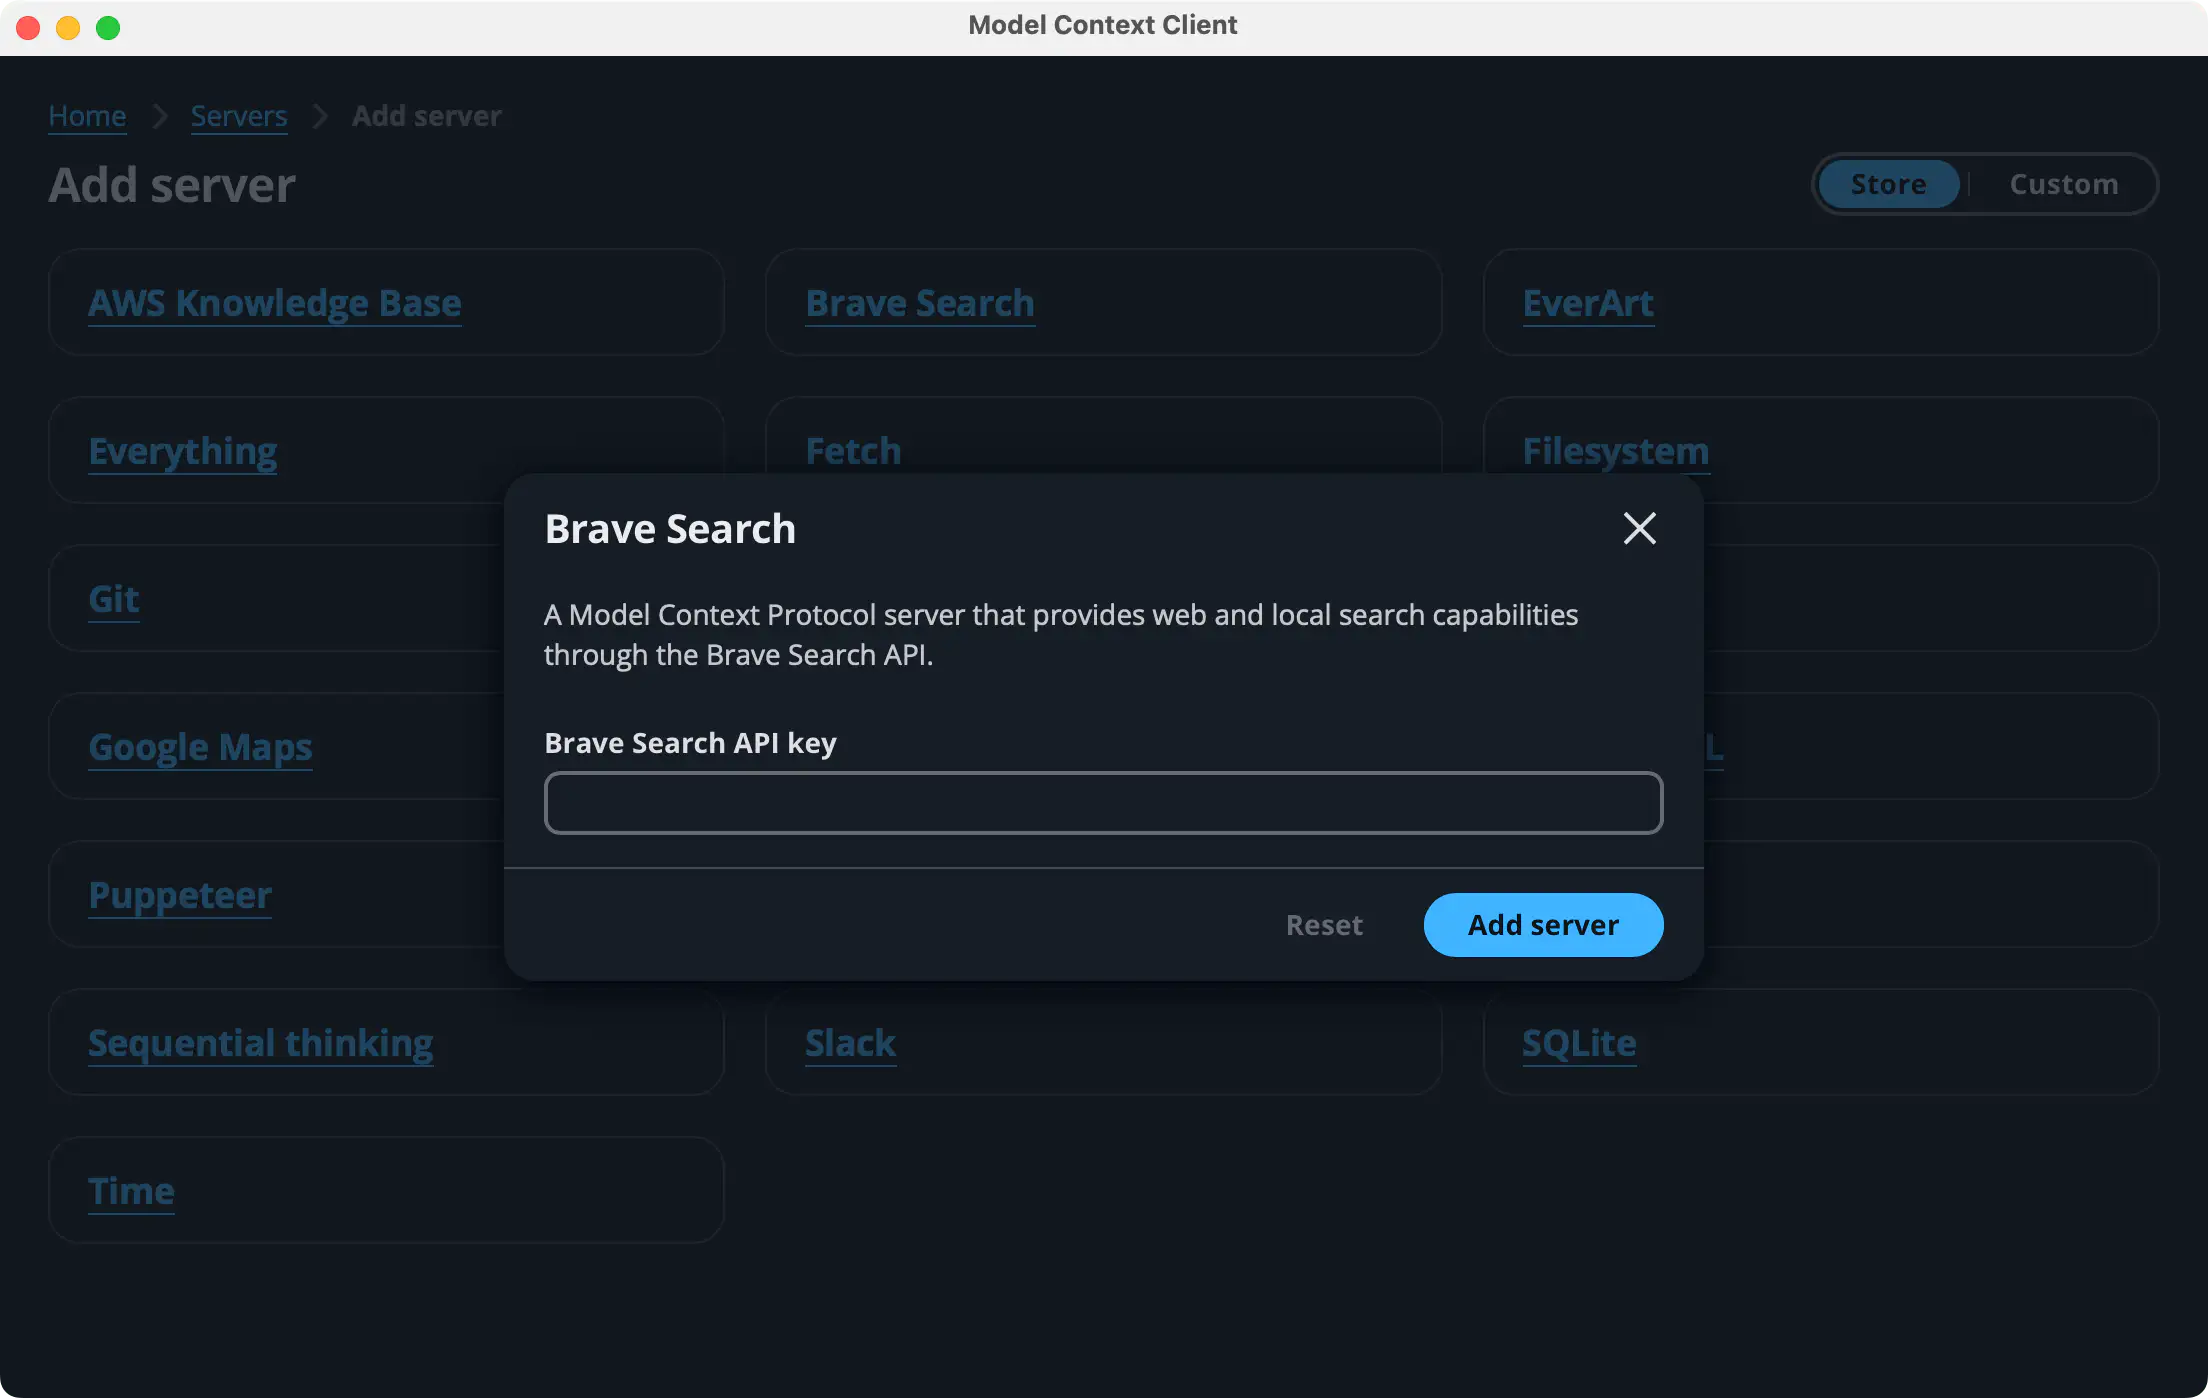
Task: Click the Brave Search card link
Action: (x=919, y=303)
